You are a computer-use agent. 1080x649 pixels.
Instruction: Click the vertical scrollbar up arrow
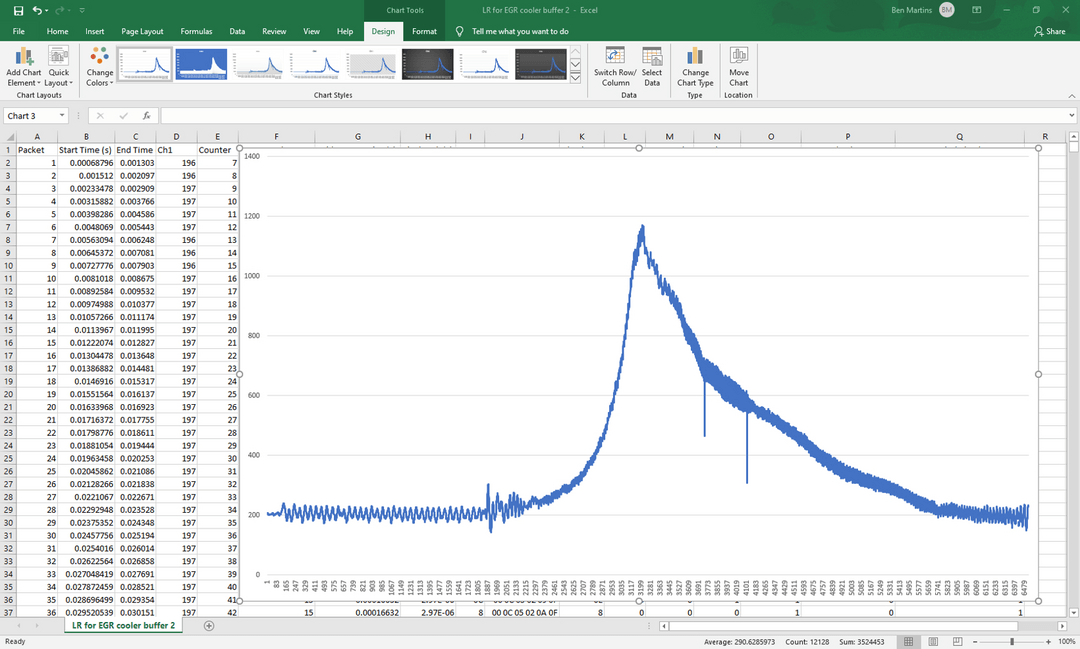1074,136
